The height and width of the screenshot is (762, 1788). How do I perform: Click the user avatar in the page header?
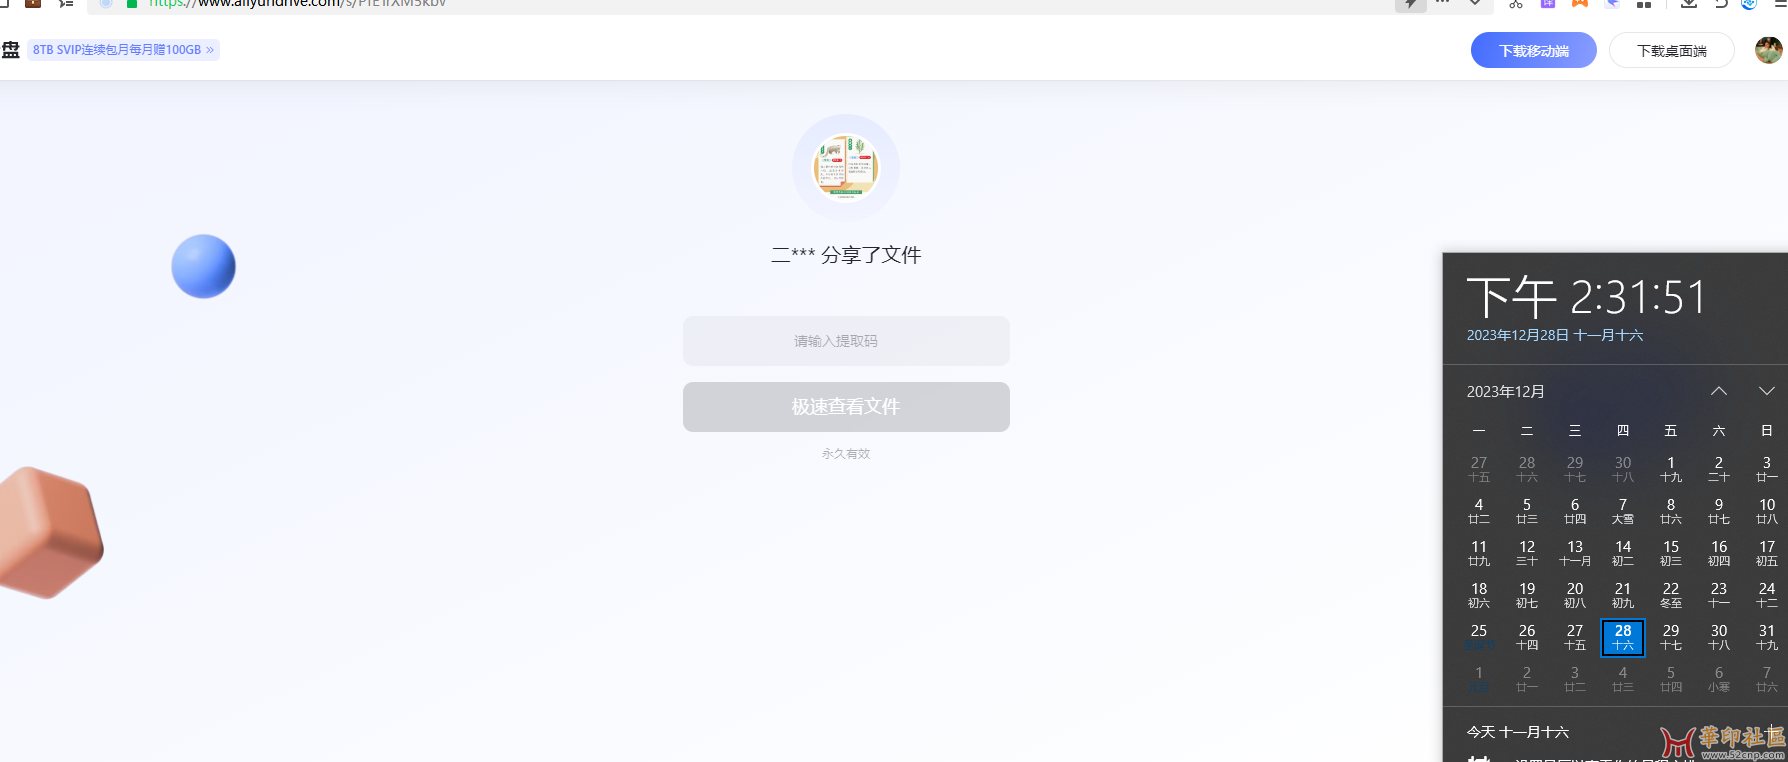(1768, 50)
